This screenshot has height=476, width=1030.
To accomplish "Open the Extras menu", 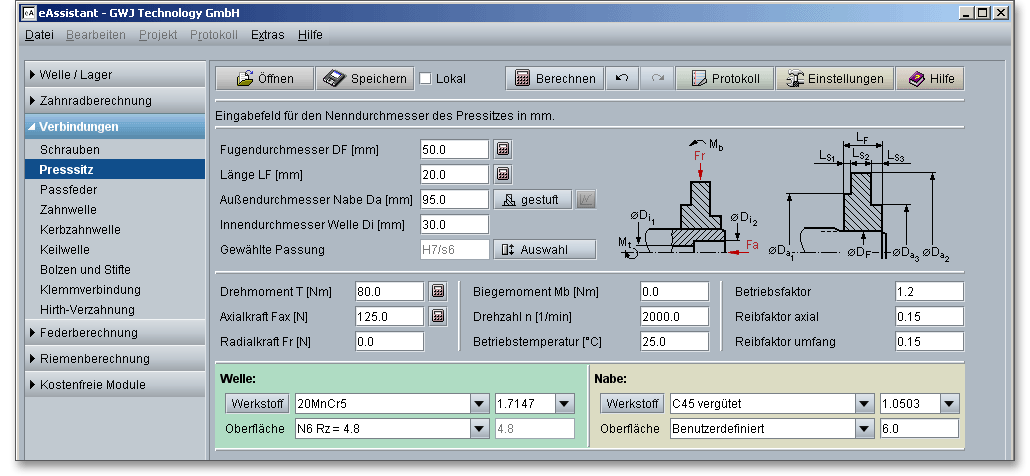I will coord(267,34).
